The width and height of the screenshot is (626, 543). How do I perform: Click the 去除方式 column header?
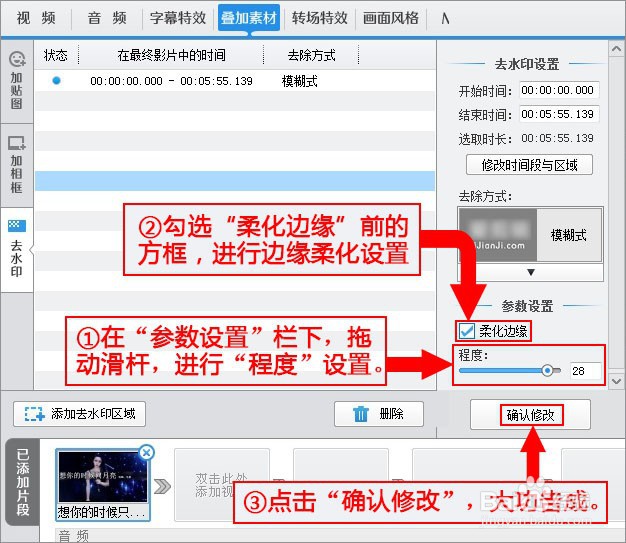click(x=311, y=55)
